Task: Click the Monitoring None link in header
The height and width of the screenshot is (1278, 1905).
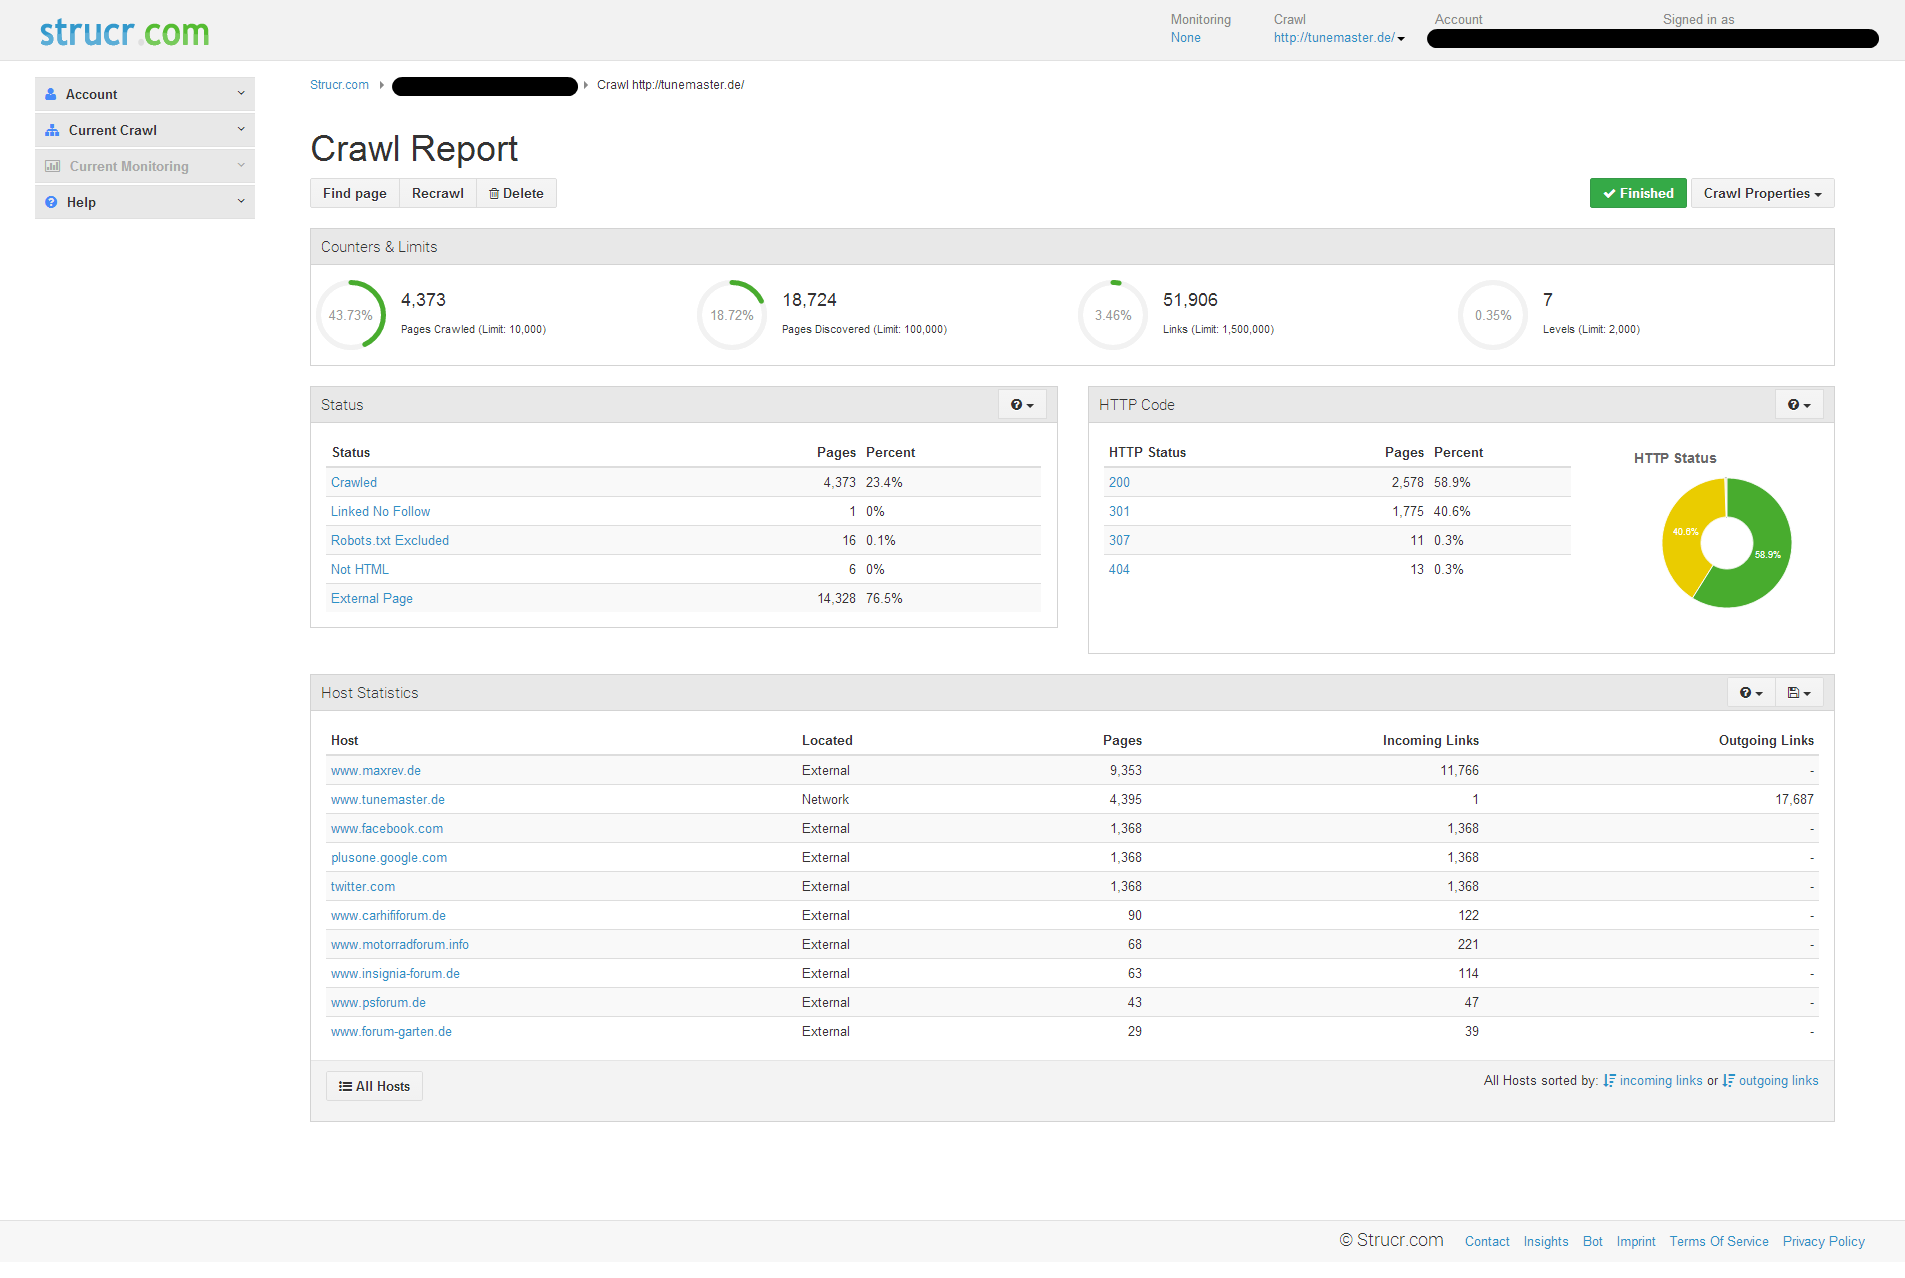Action: click(1186, 38)
